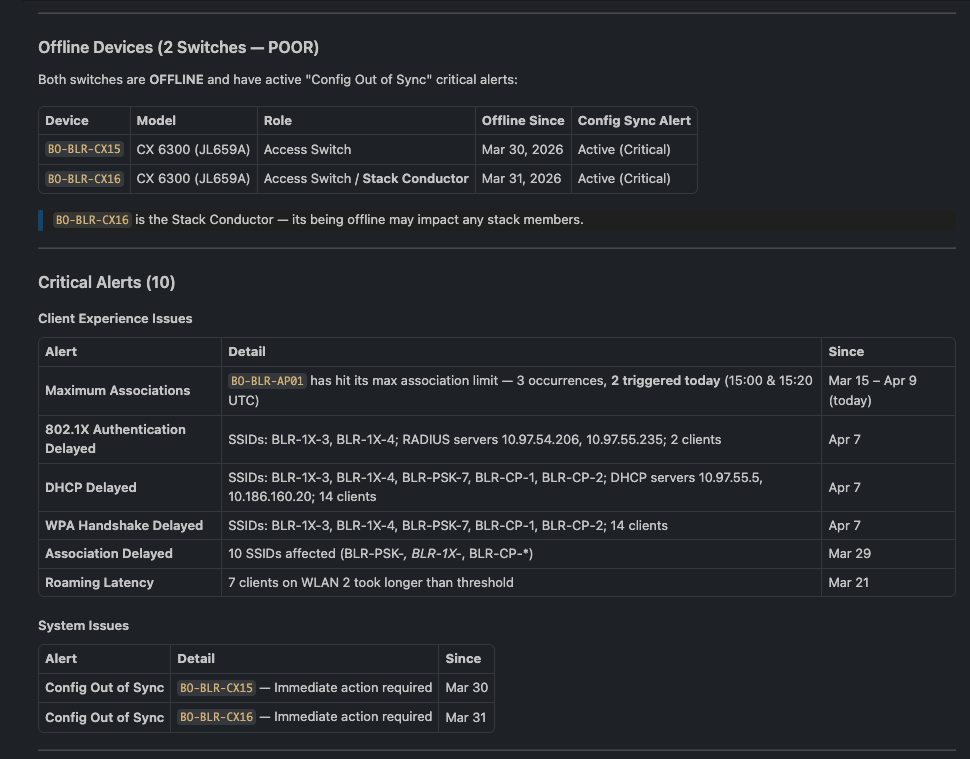Click the BO-BLR-AP01 access point label
Screen dimensions: 970x759
tap(267, 380)
